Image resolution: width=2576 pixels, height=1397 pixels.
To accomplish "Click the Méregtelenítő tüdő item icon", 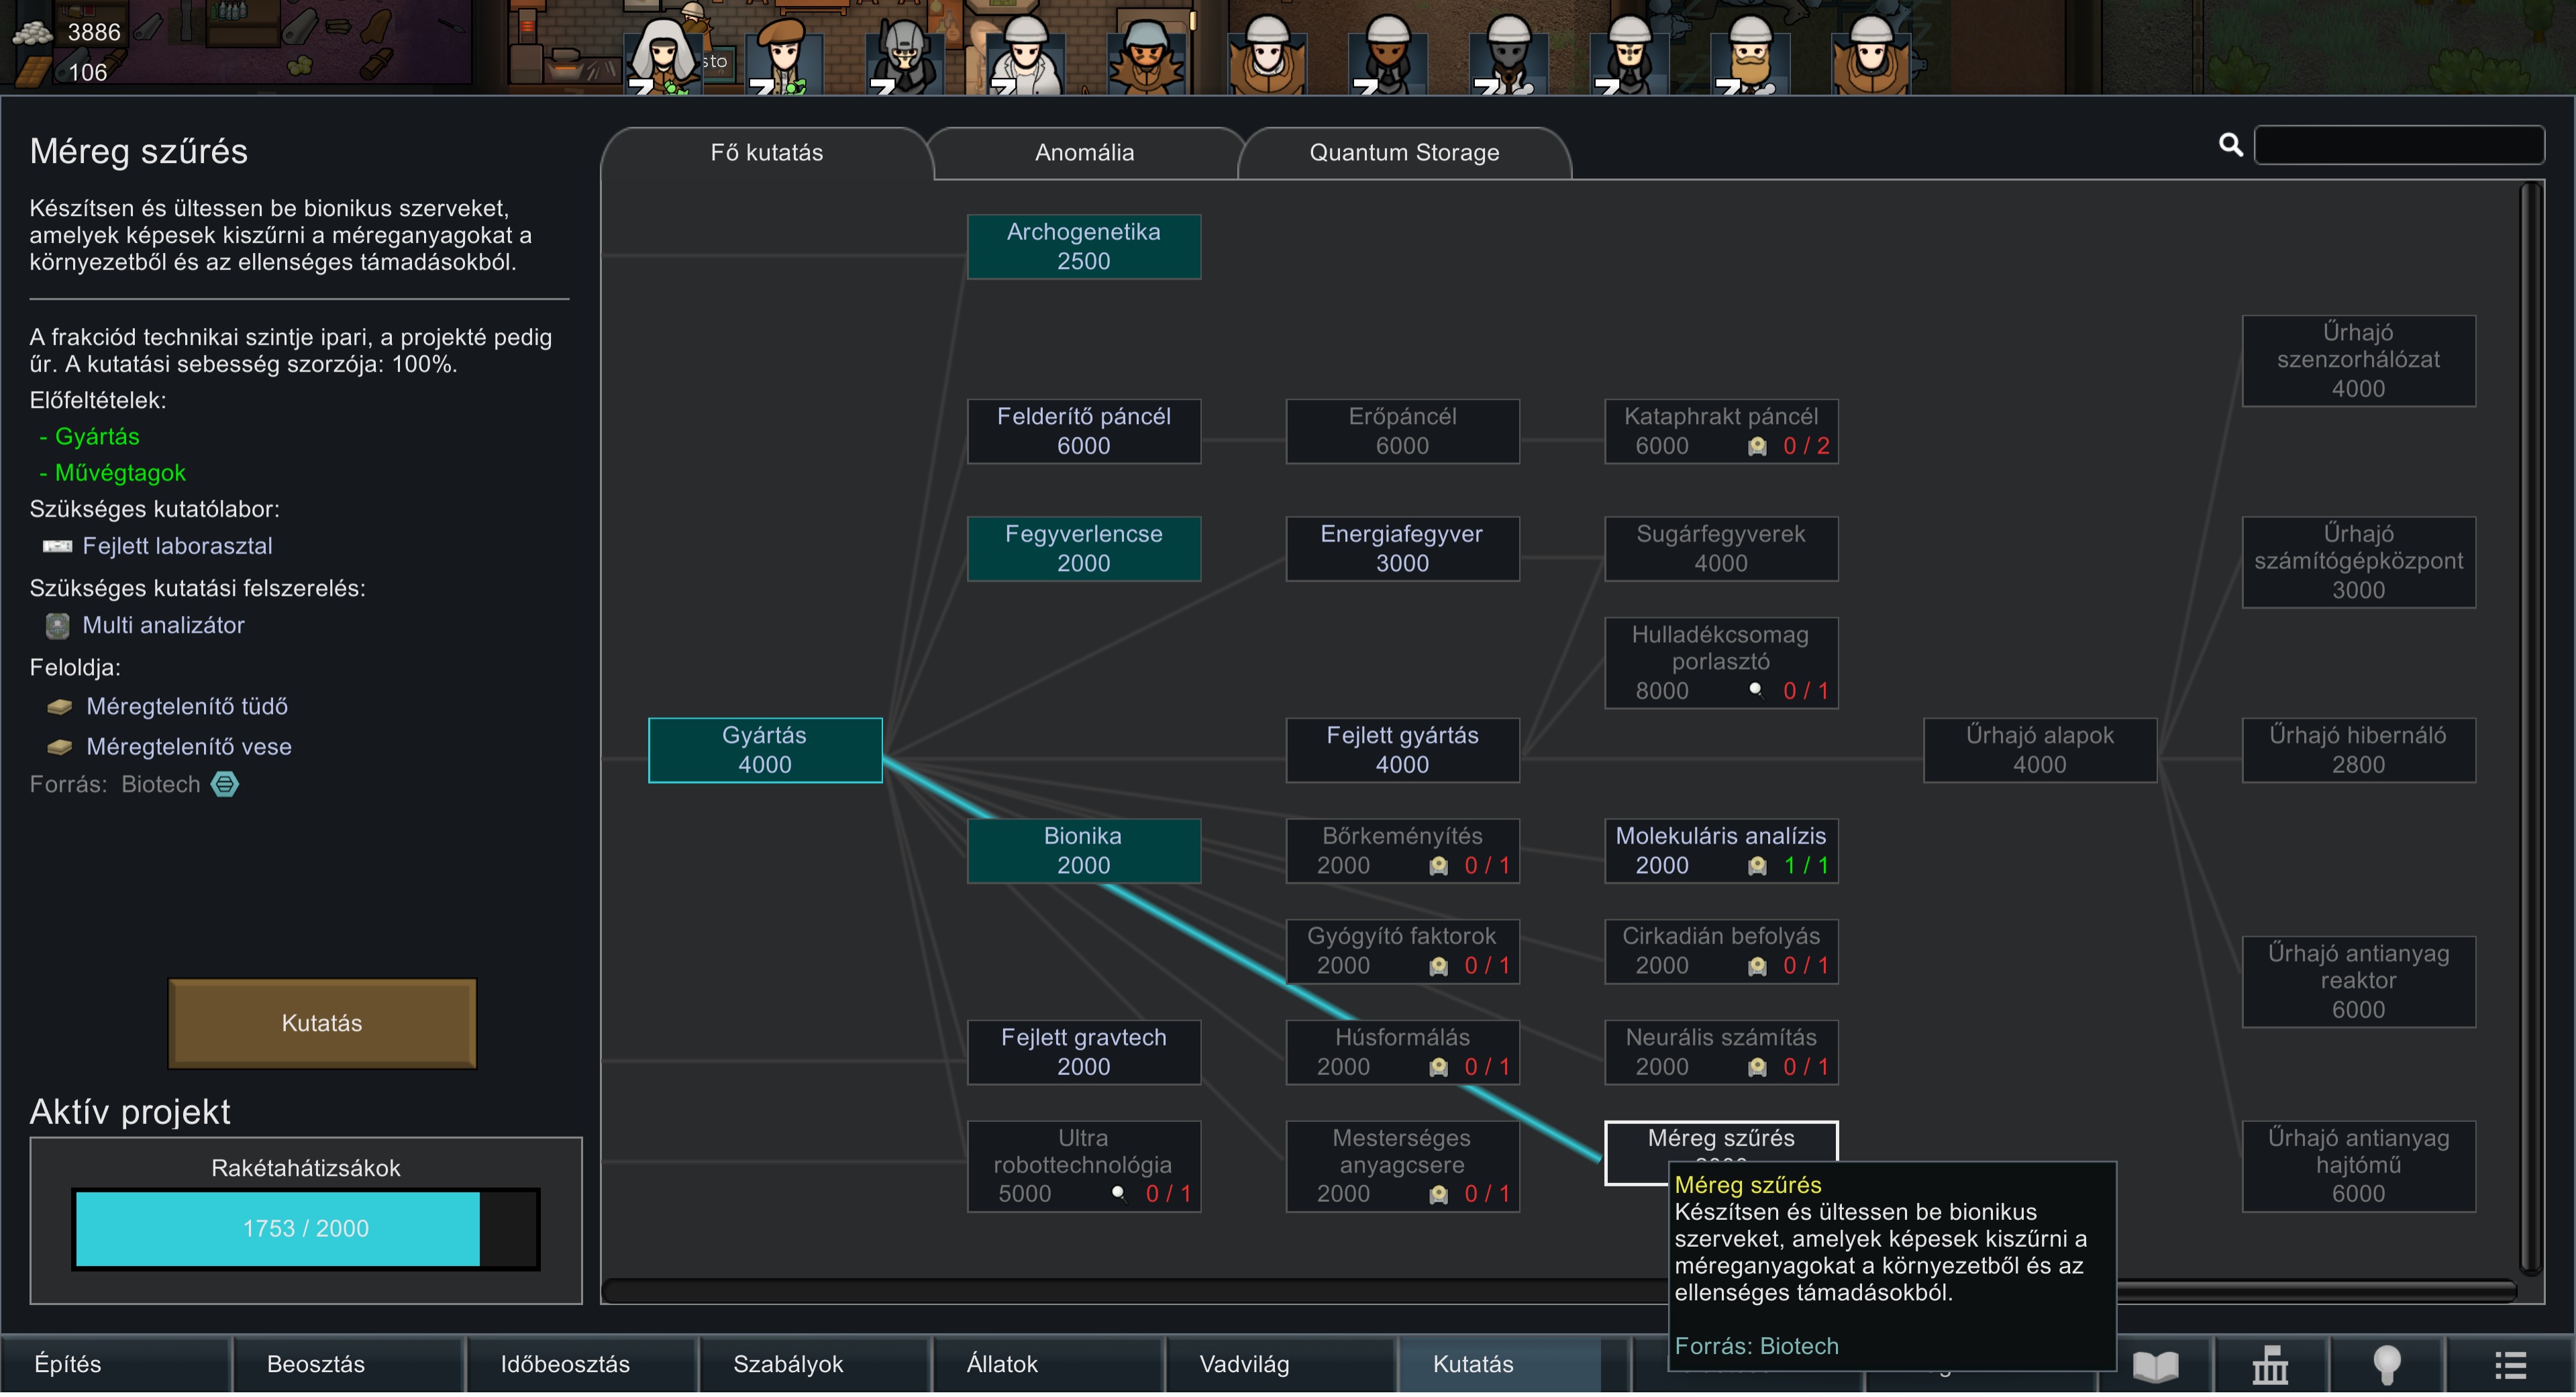I will pos(60,708).
